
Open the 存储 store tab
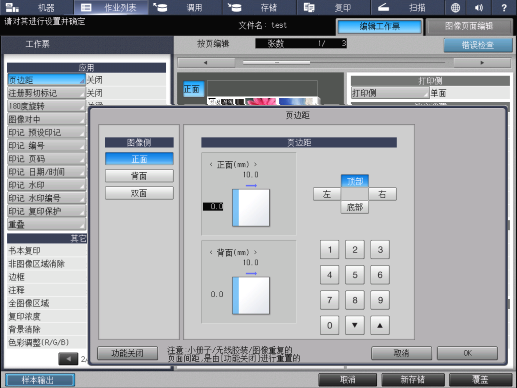point(260,7)
